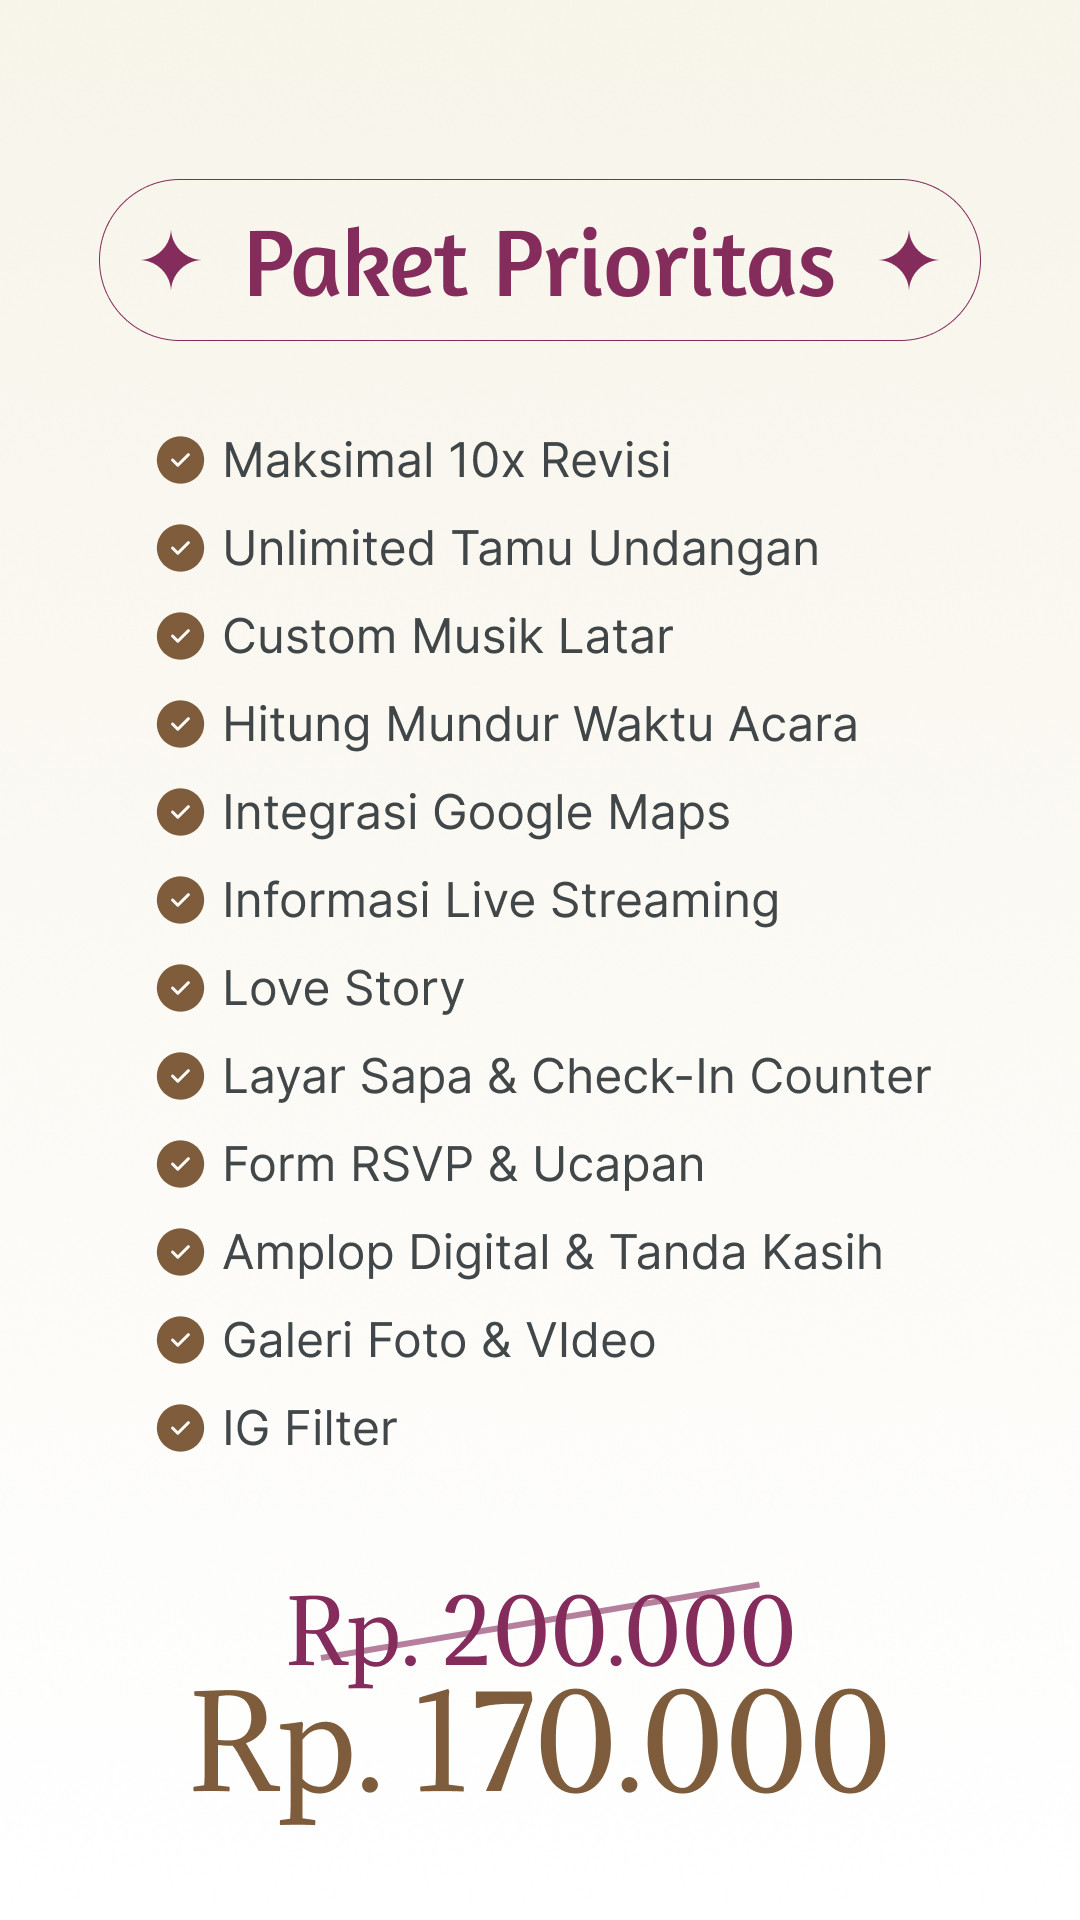
Task: Tap the check icon beside Form RSVP & Ucapan
Action: [181, 1164]
